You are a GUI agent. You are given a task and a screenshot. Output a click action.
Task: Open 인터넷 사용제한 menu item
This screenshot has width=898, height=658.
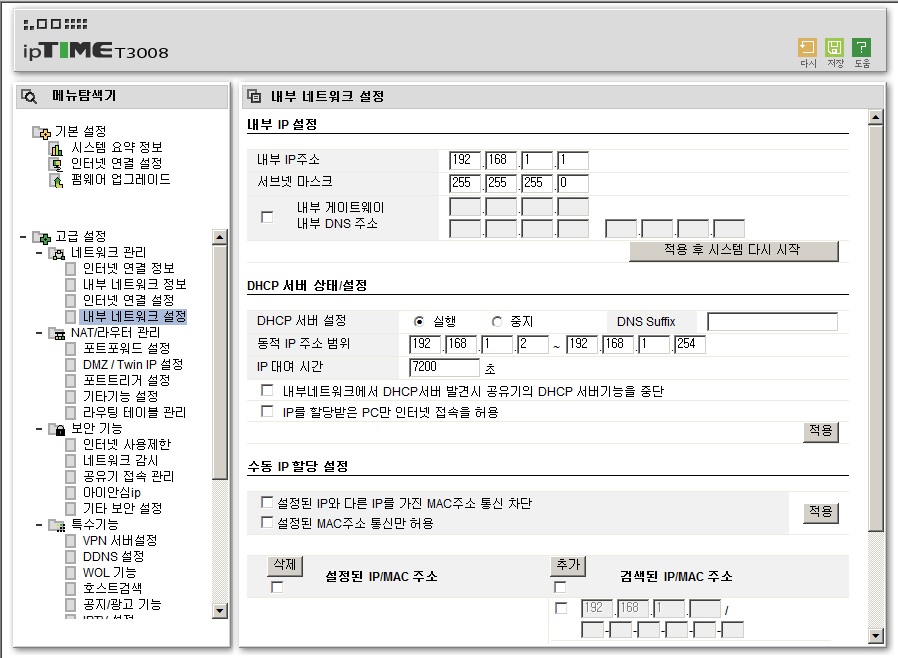pyautogui.click(x=127, y=444)
